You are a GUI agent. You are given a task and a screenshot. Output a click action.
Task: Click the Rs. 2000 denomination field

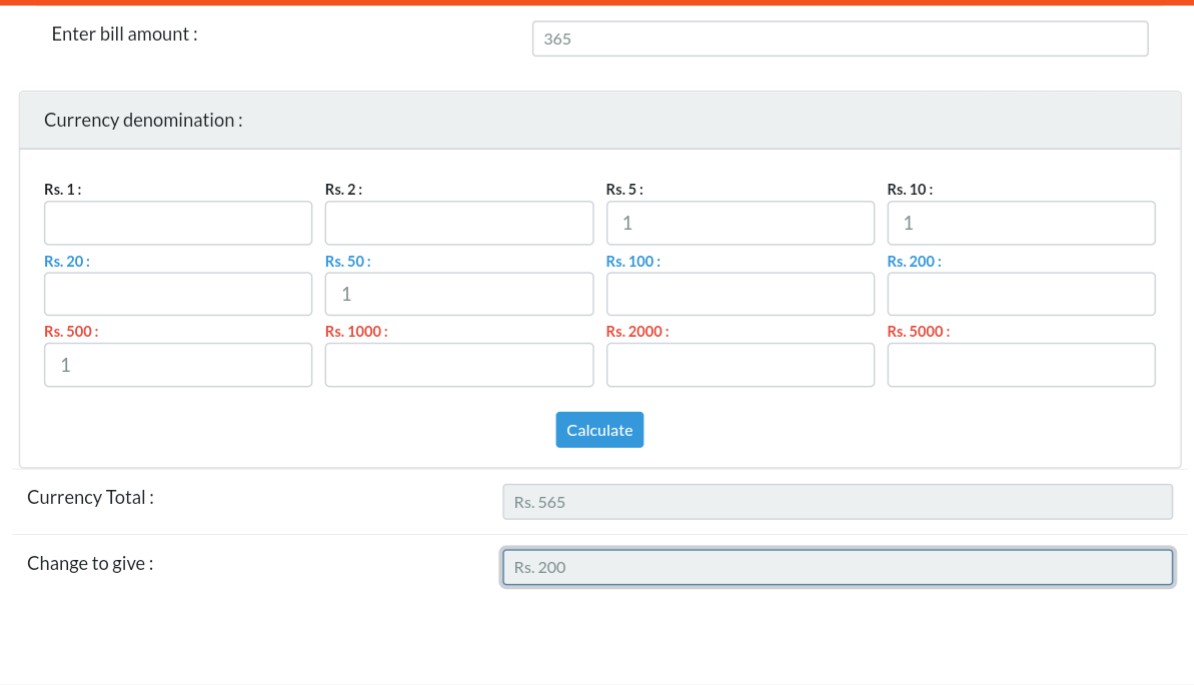pos(740,365)
